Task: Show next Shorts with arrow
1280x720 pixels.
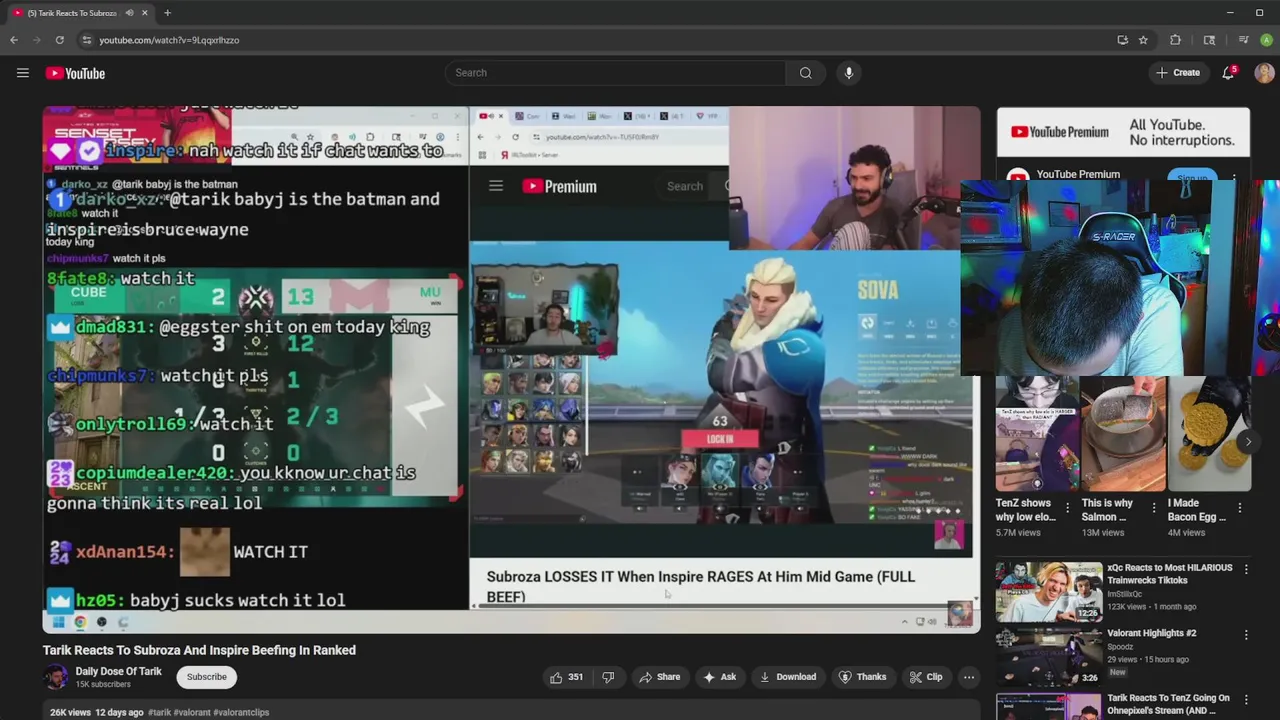Action: pos(1248,441)
